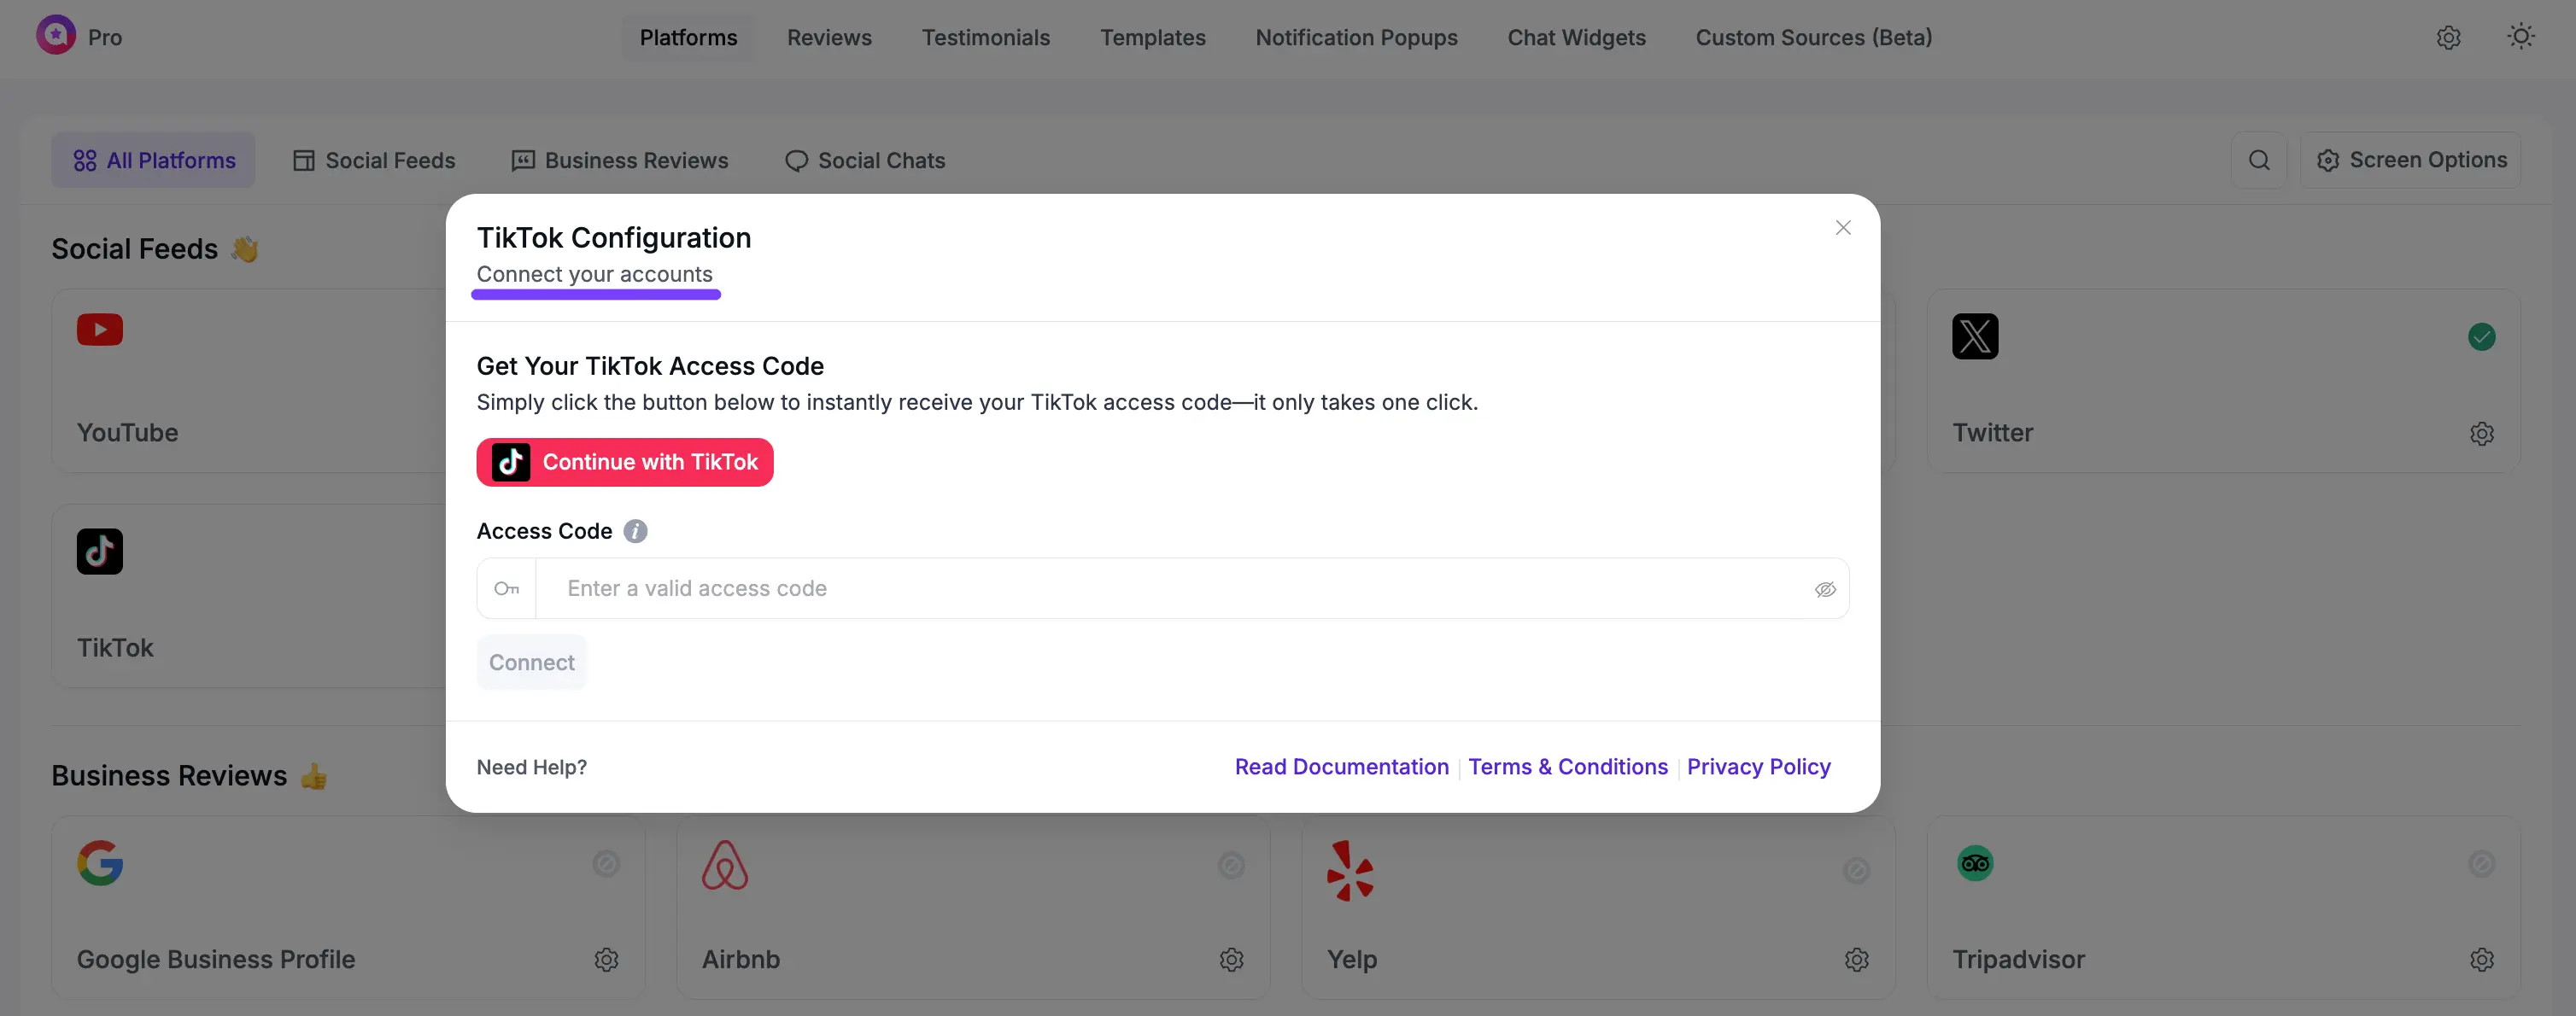2576x1016 pixels.
Task: Click the Tripadvisor owl icon
Action: (1974, 863)
